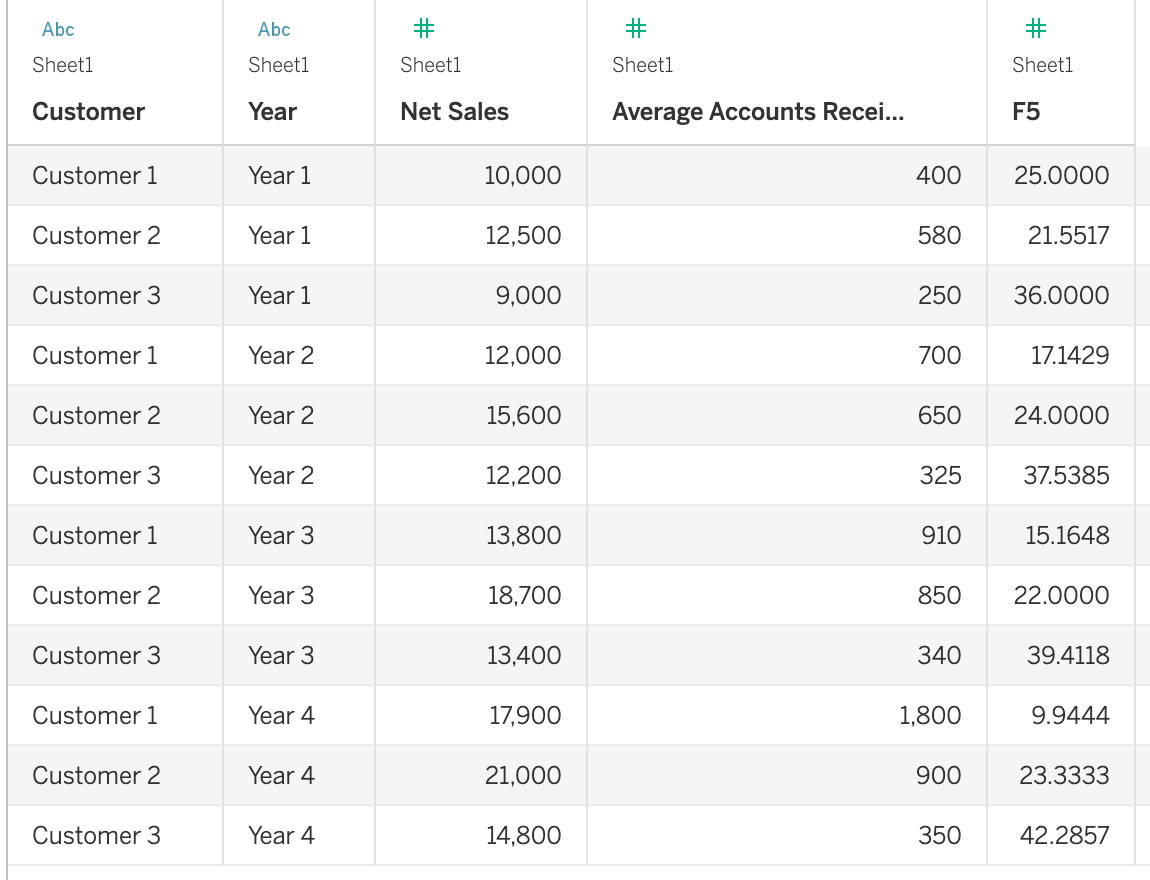This screenshot has width=1150, height=880.
Task: Click the # icon above Average Accounts Receivable
Action: [636, 28]
